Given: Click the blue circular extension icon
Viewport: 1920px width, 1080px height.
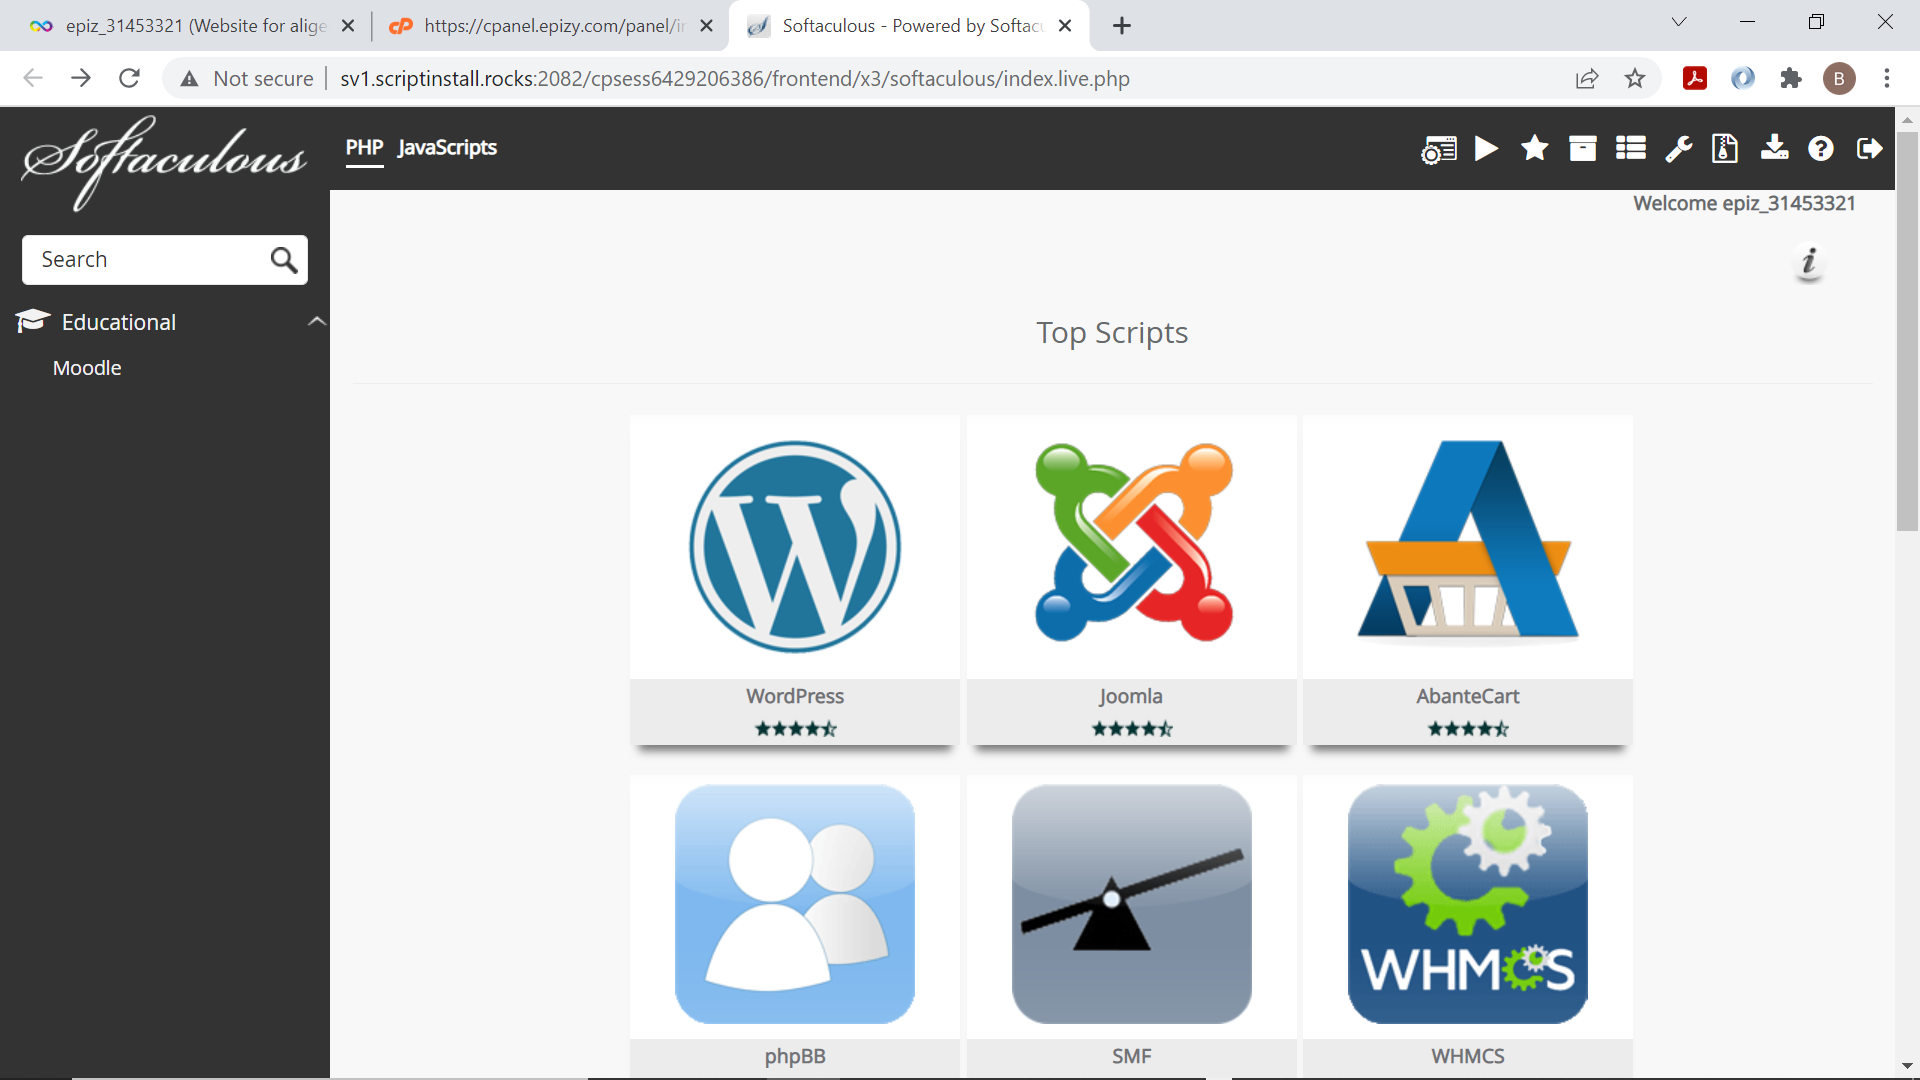Looking at the screenshot, I should click(1743, 78).
